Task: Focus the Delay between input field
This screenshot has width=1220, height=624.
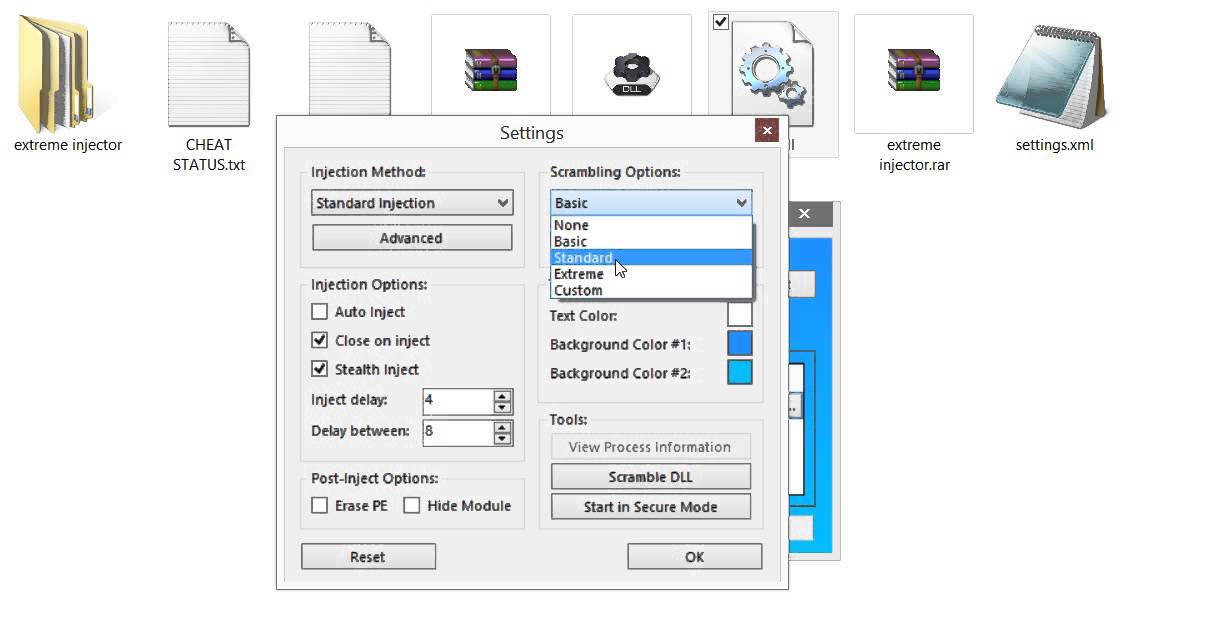Action: 458,432
